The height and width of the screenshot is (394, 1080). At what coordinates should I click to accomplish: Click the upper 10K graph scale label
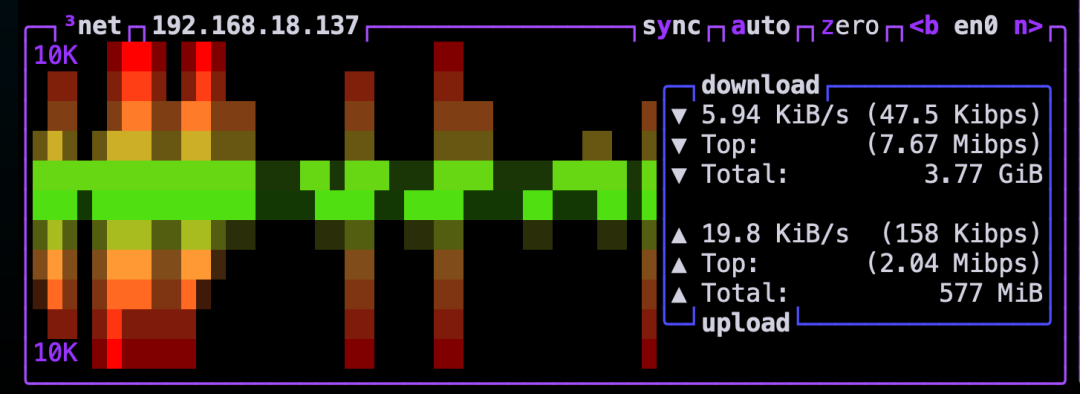pos(56,56)
